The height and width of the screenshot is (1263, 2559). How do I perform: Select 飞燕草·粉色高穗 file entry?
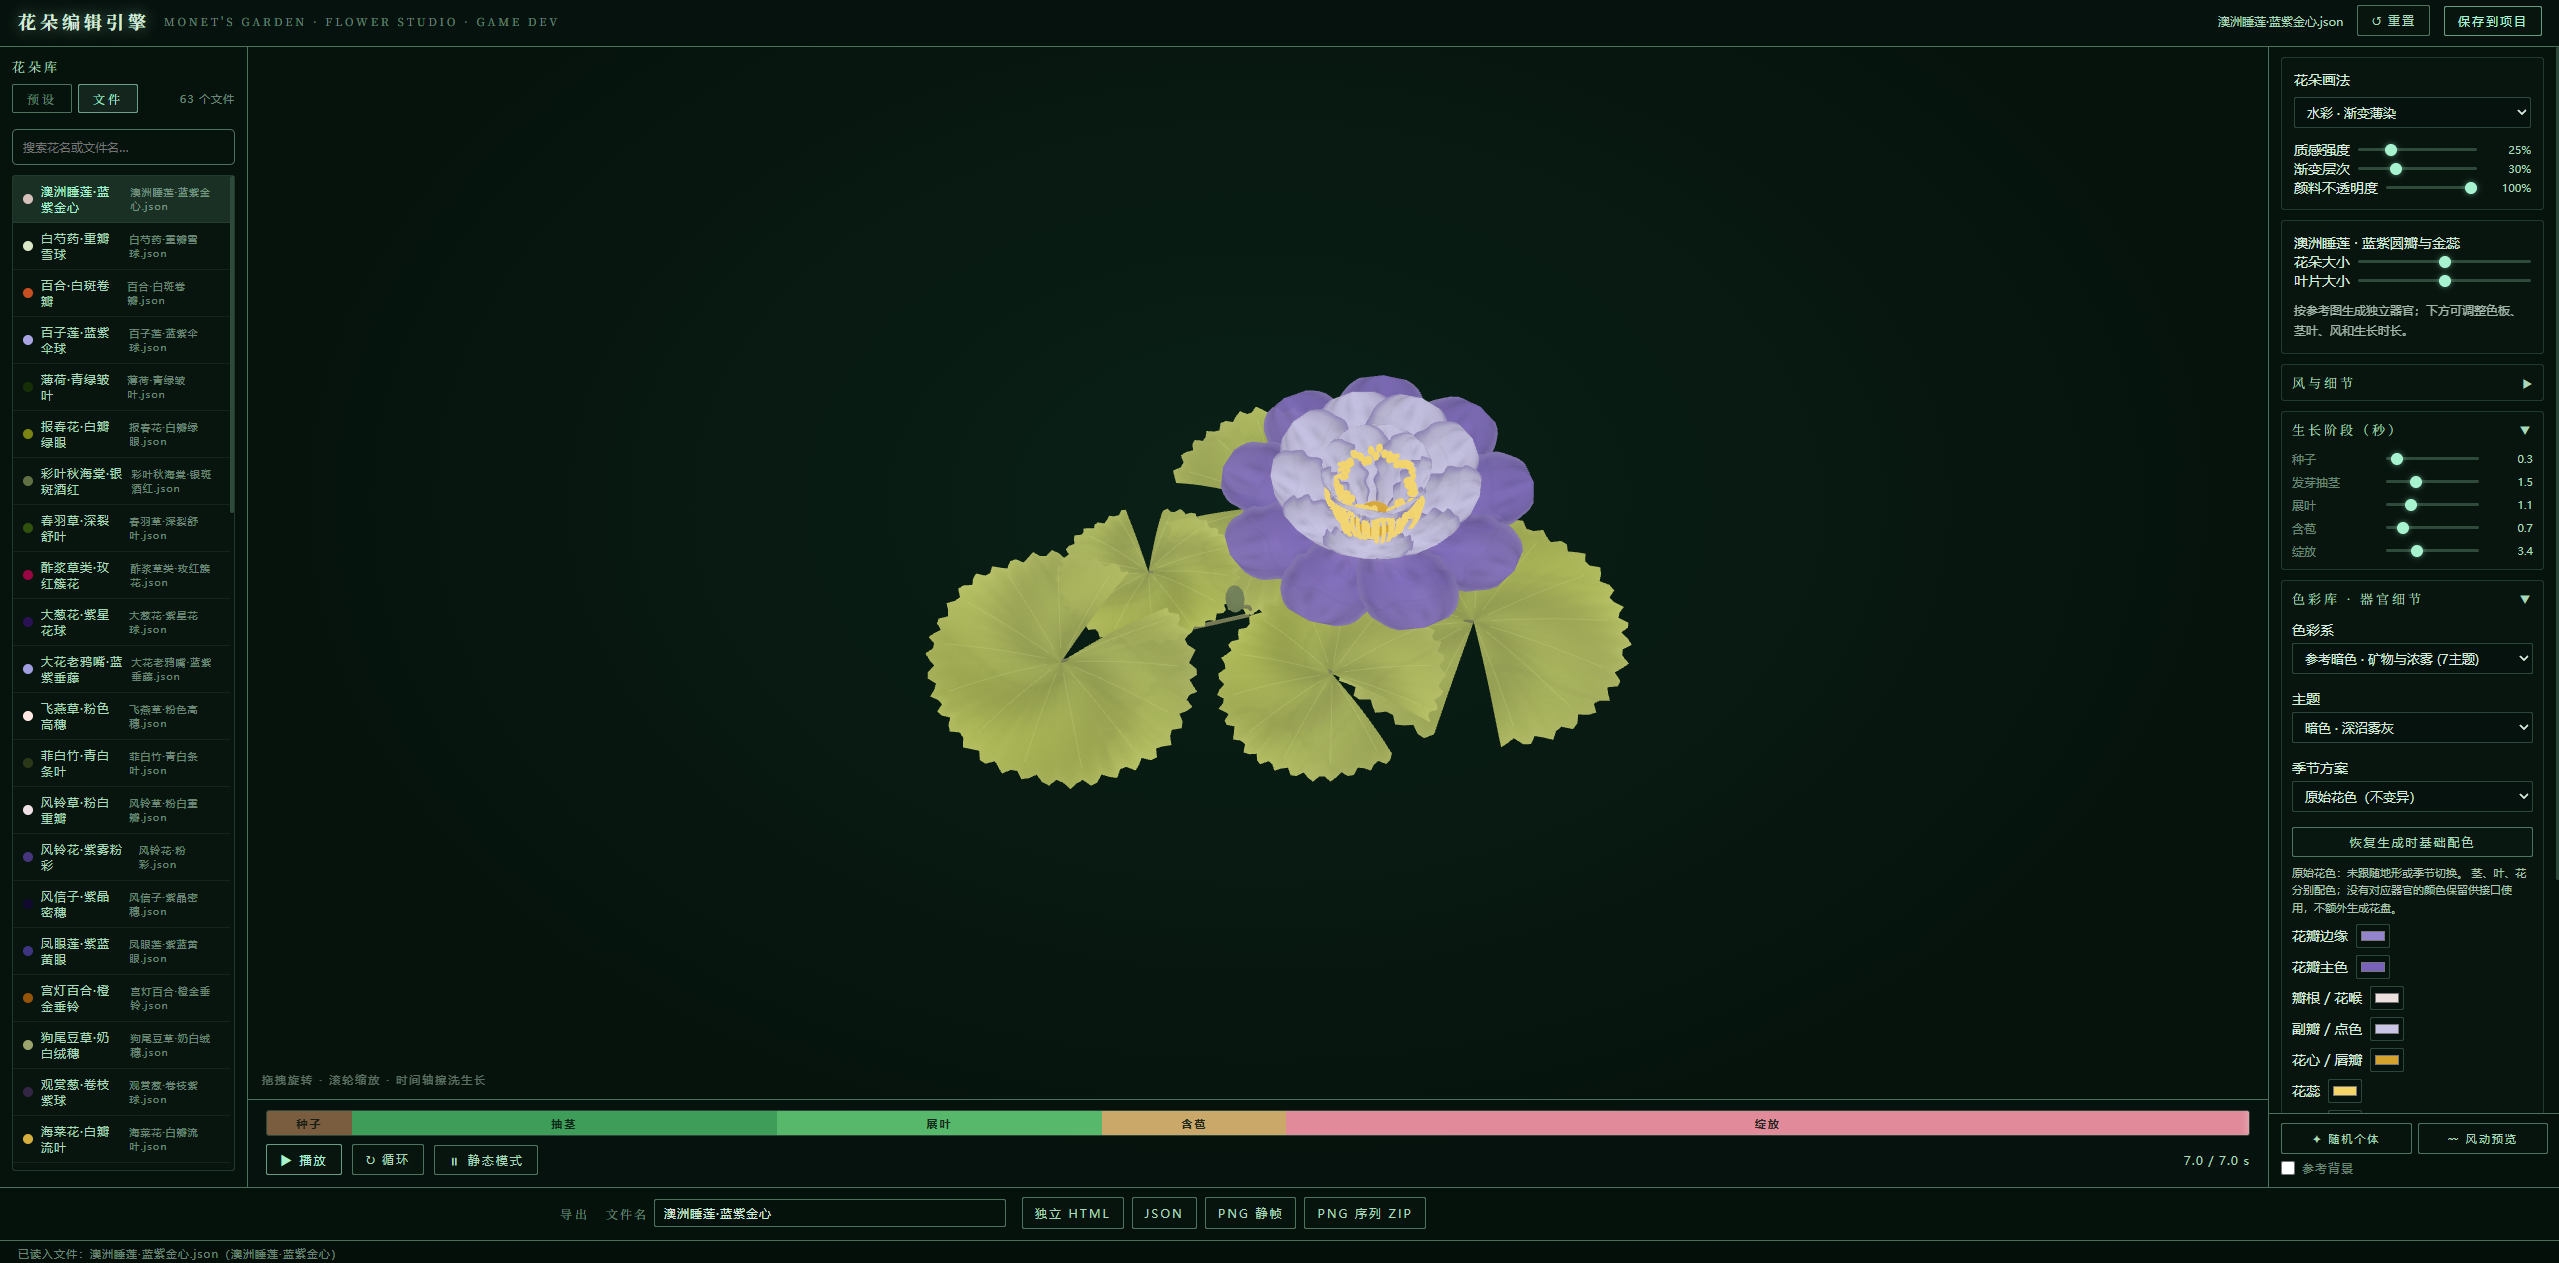(x=121, y=716)
